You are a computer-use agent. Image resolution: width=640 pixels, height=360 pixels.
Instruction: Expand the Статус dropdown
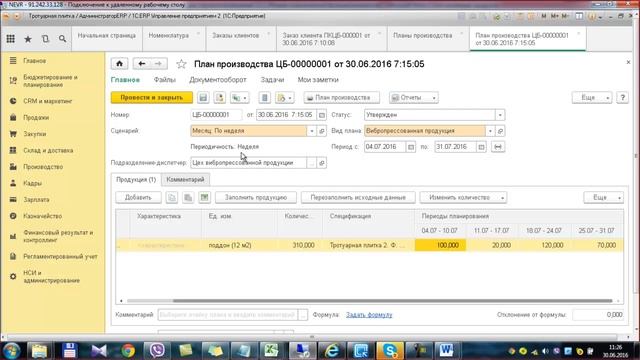[500, 115]
